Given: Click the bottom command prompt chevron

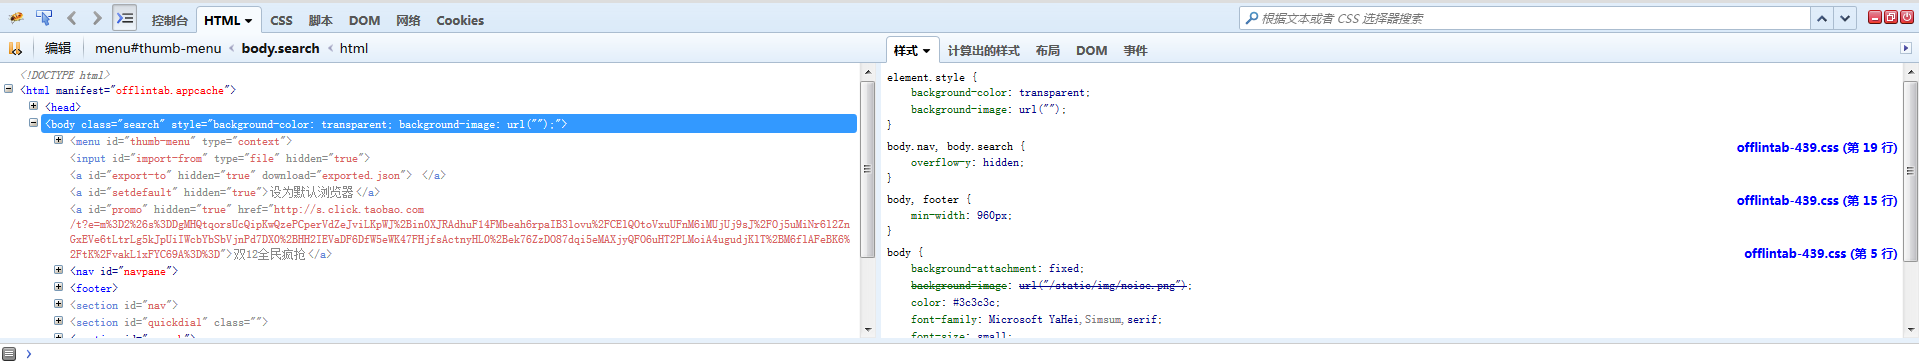Looking at the screenshot, I should (28, 353).
